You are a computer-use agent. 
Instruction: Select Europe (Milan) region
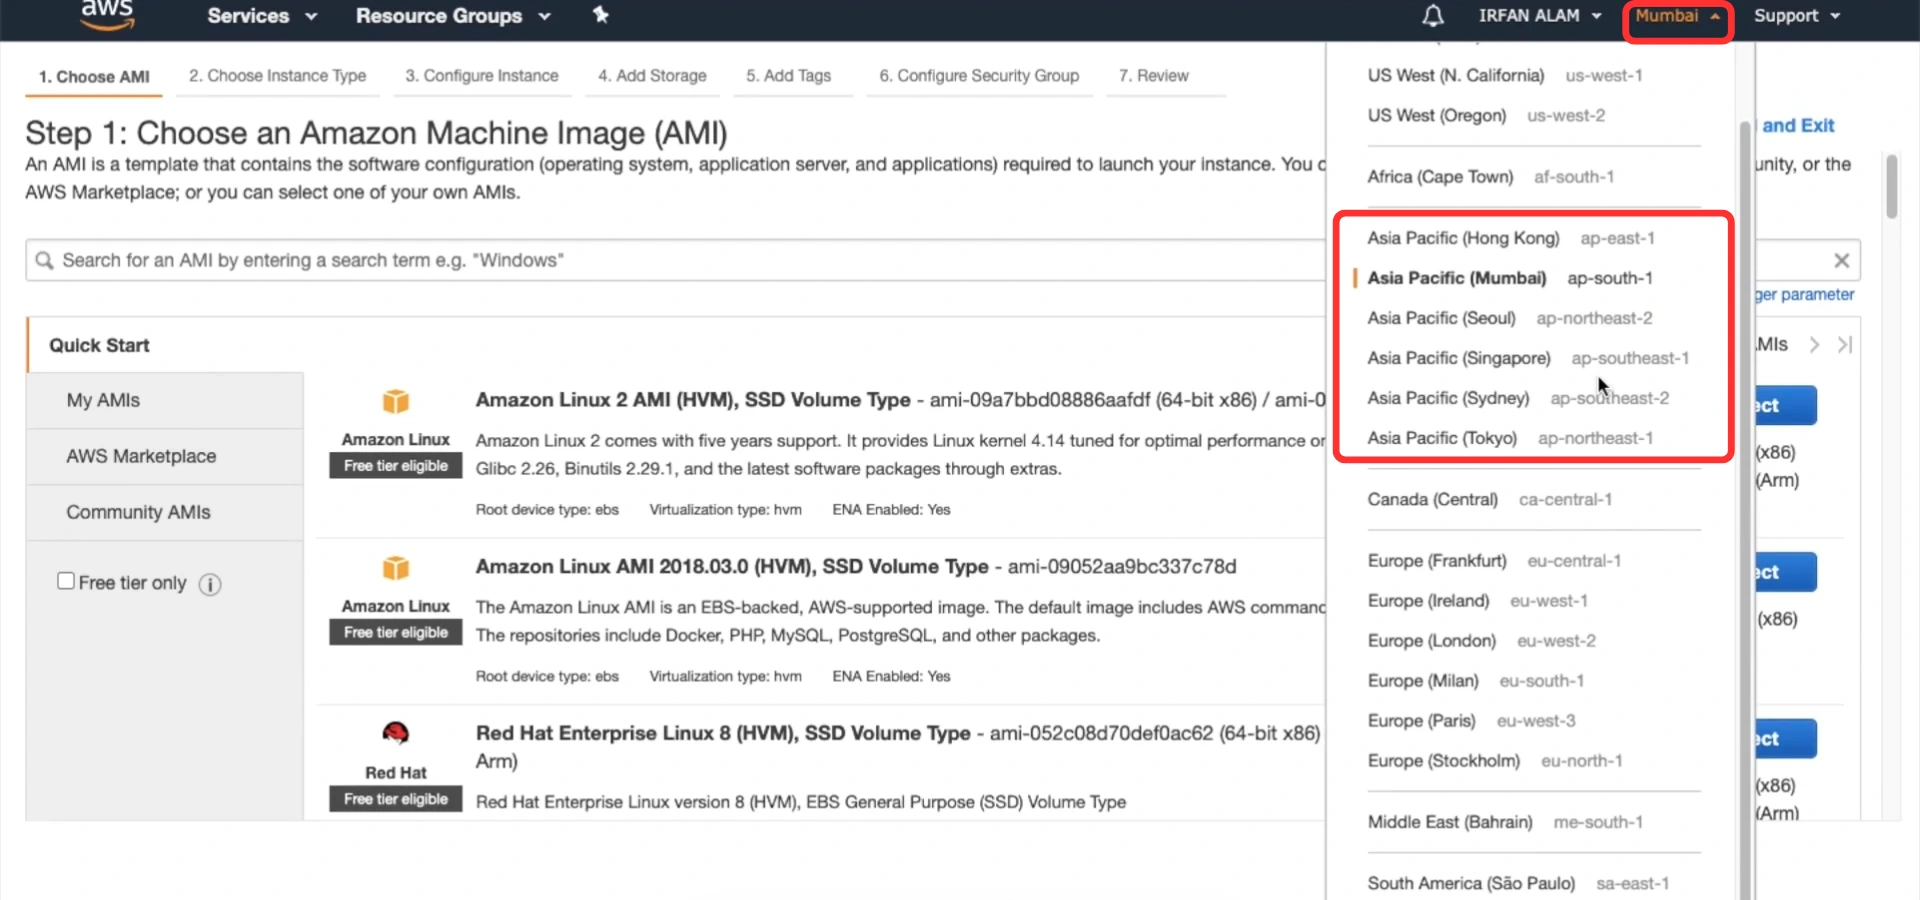click(1476, 682)
